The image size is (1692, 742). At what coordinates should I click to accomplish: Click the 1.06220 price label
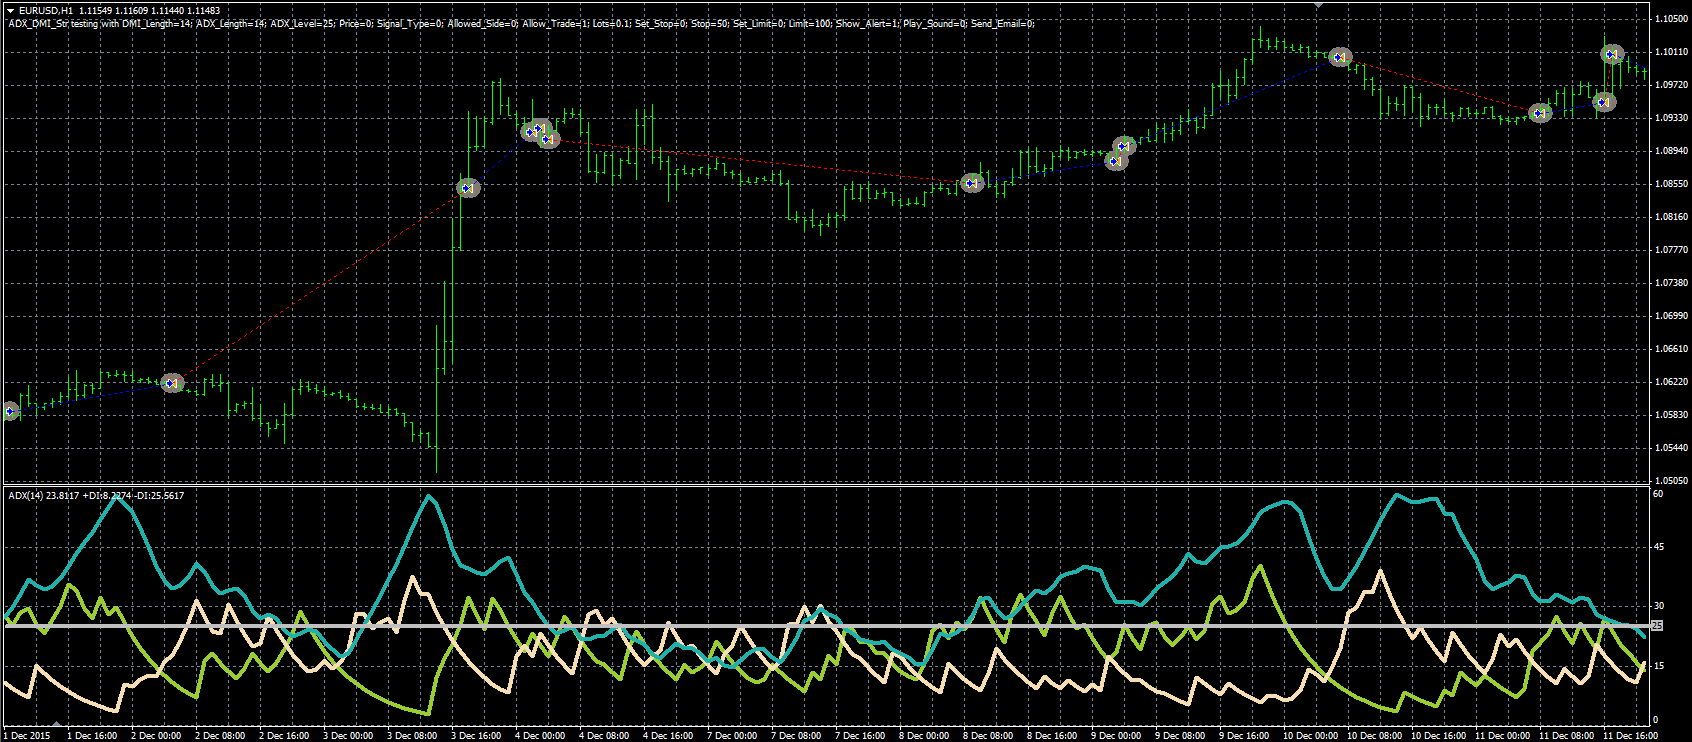(1671, 382)
